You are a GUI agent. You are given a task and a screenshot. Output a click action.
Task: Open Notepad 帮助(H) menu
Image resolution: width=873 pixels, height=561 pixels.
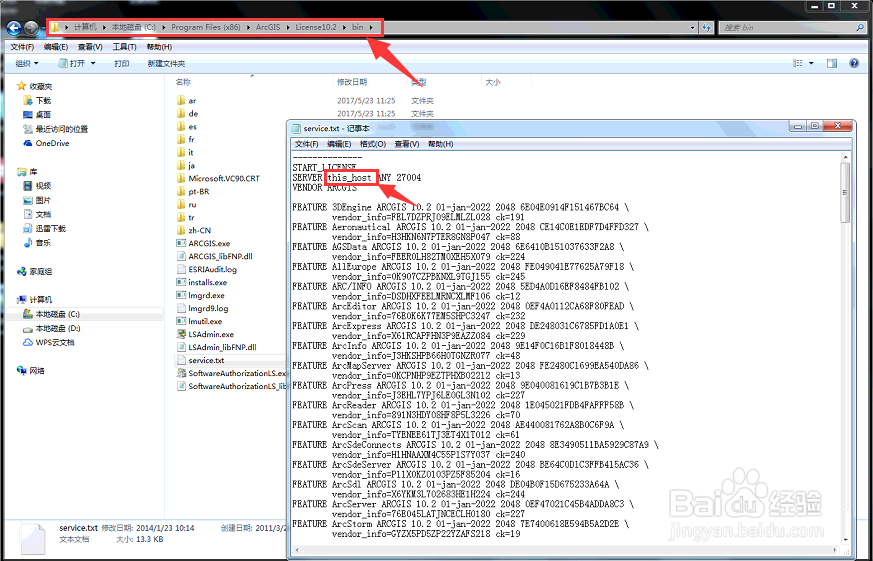click(x=441, y=144)
